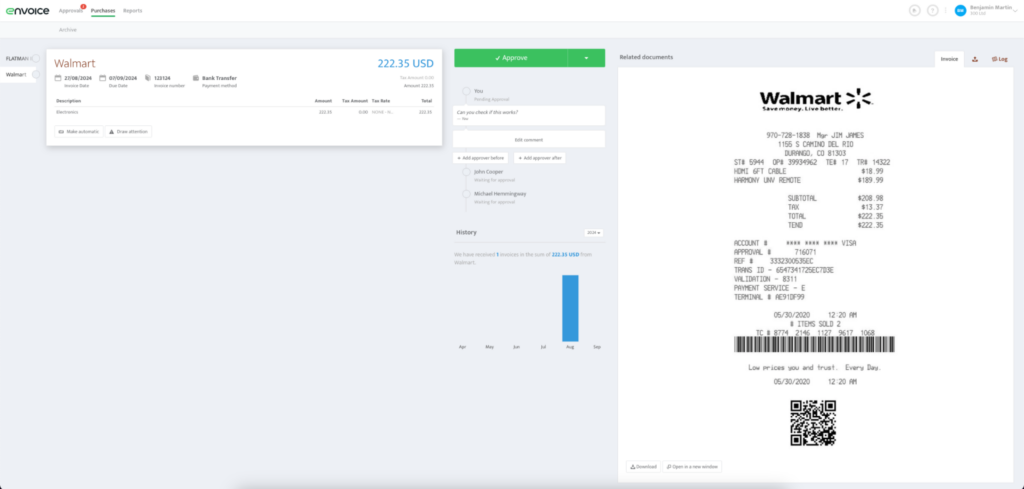Click the Michael Hemmingway approver name
The height and width of the screenshot is (489, 1024).
[500, 194]
